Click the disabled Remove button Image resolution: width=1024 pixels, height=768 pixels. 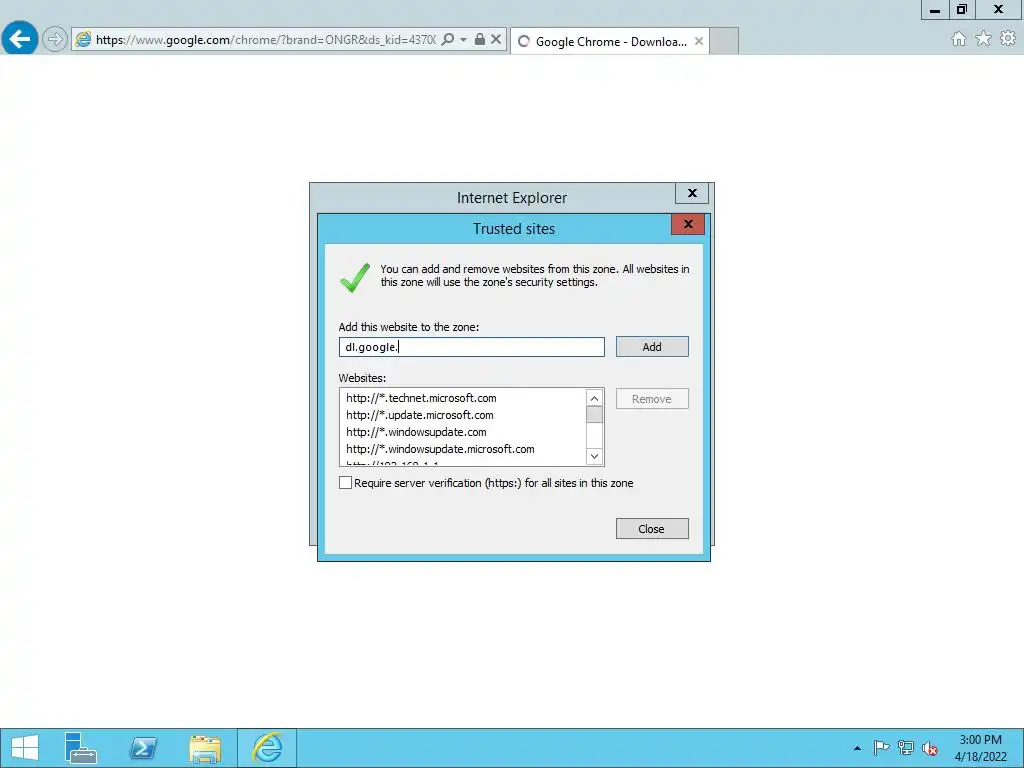[x=652, y=399]
